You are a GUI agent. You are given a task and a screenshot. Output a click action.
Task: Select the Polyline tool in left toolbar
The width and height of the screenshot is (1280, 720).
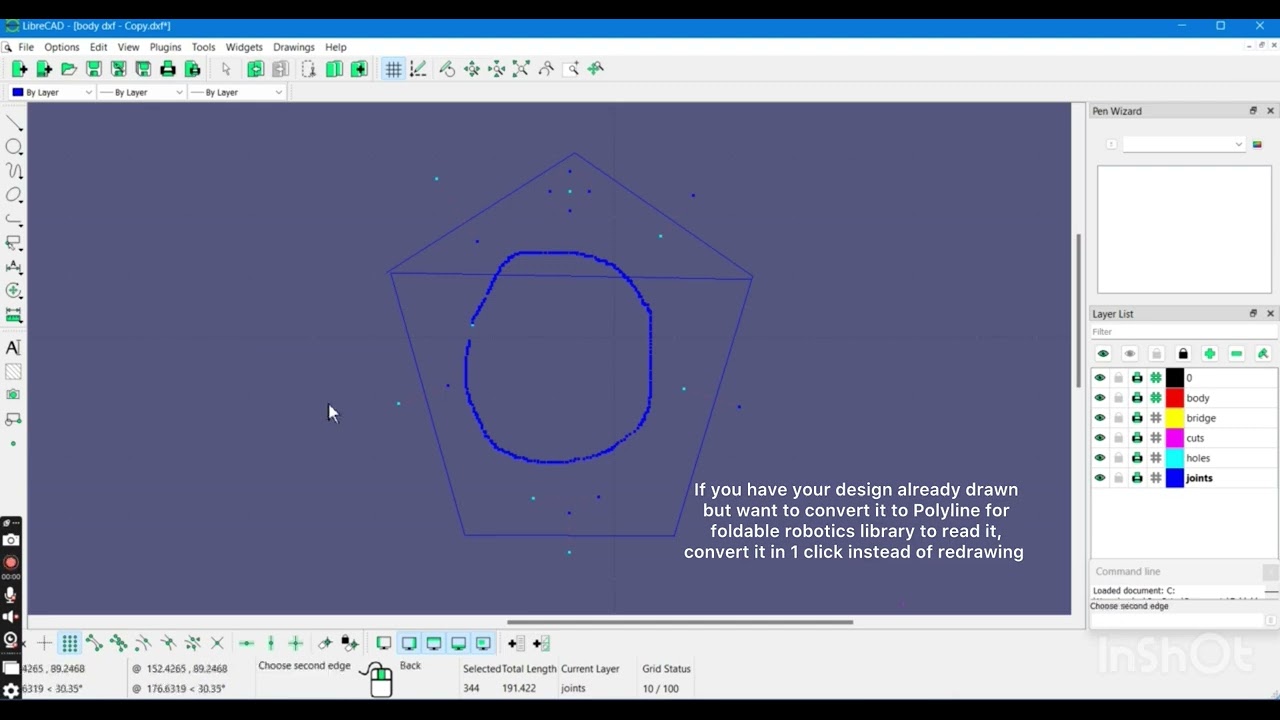click(x=14, y=219)
